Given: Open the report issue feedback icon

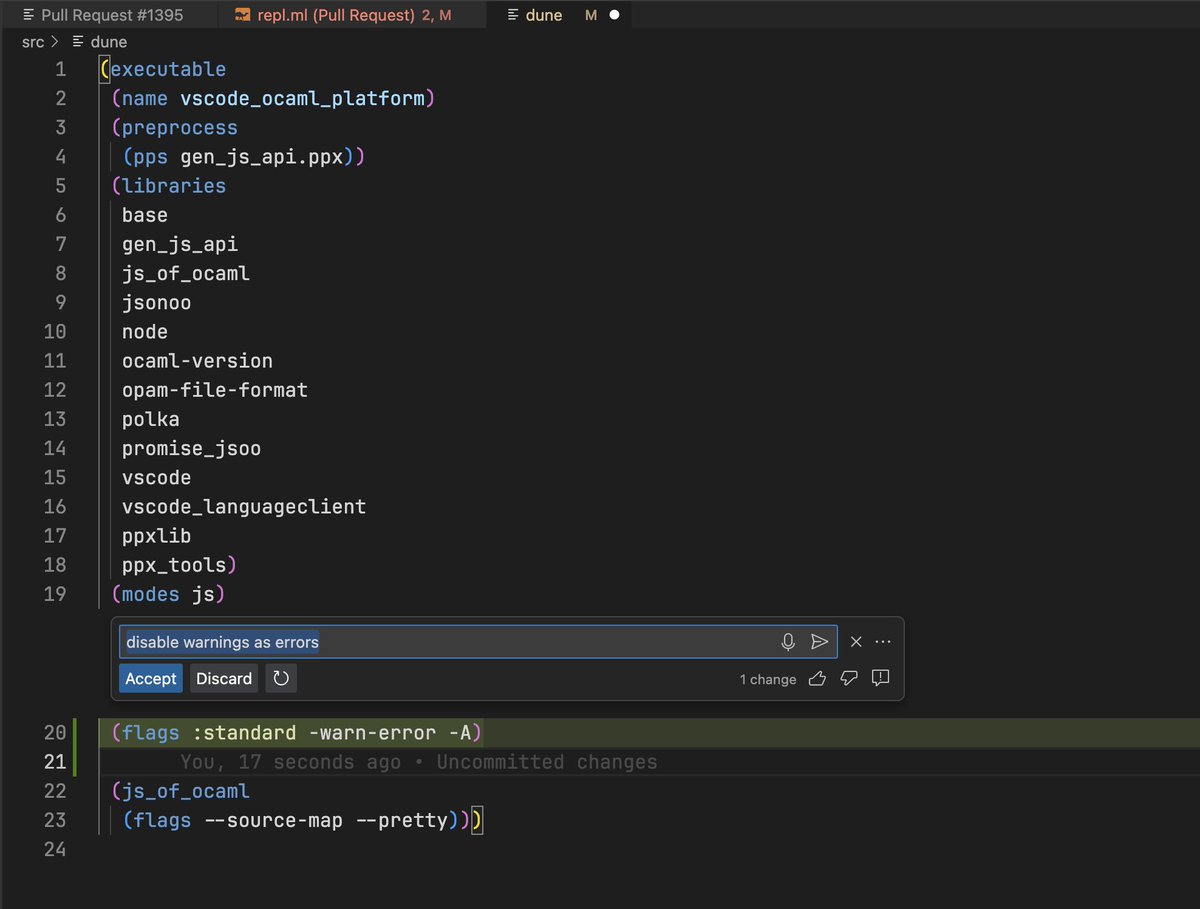Looking at the screenshot, I should (x=880, y=678).
